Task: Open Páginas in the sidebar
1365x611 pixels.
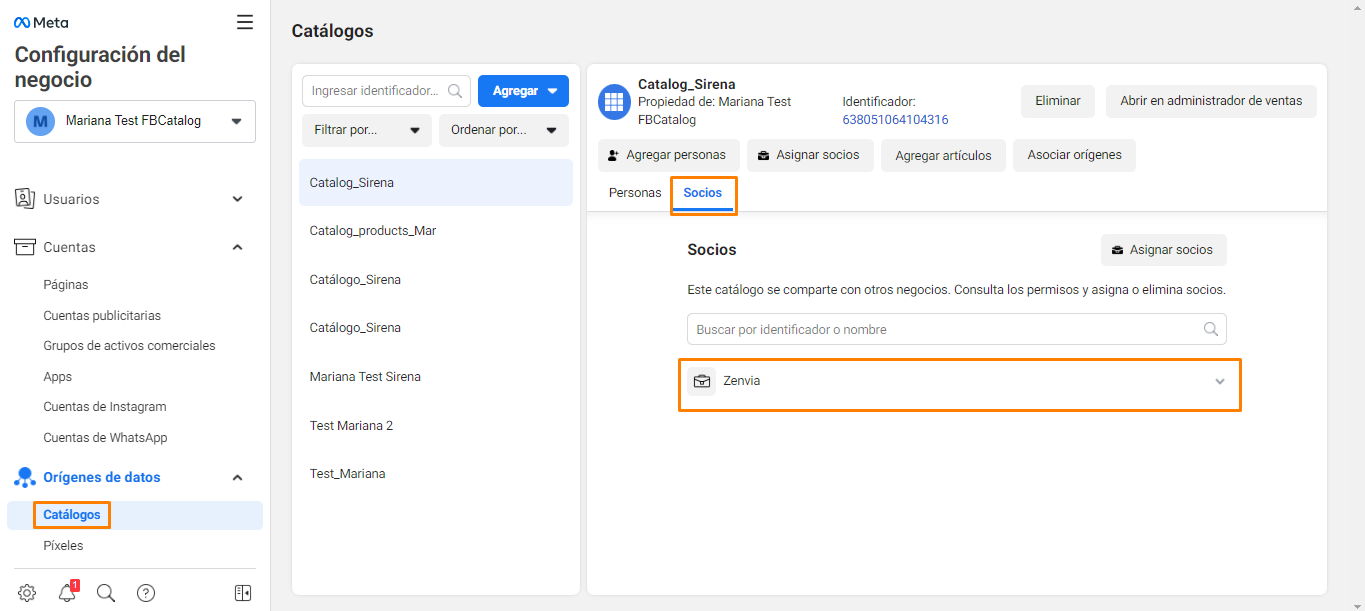Action: click(x=66, y=285)
